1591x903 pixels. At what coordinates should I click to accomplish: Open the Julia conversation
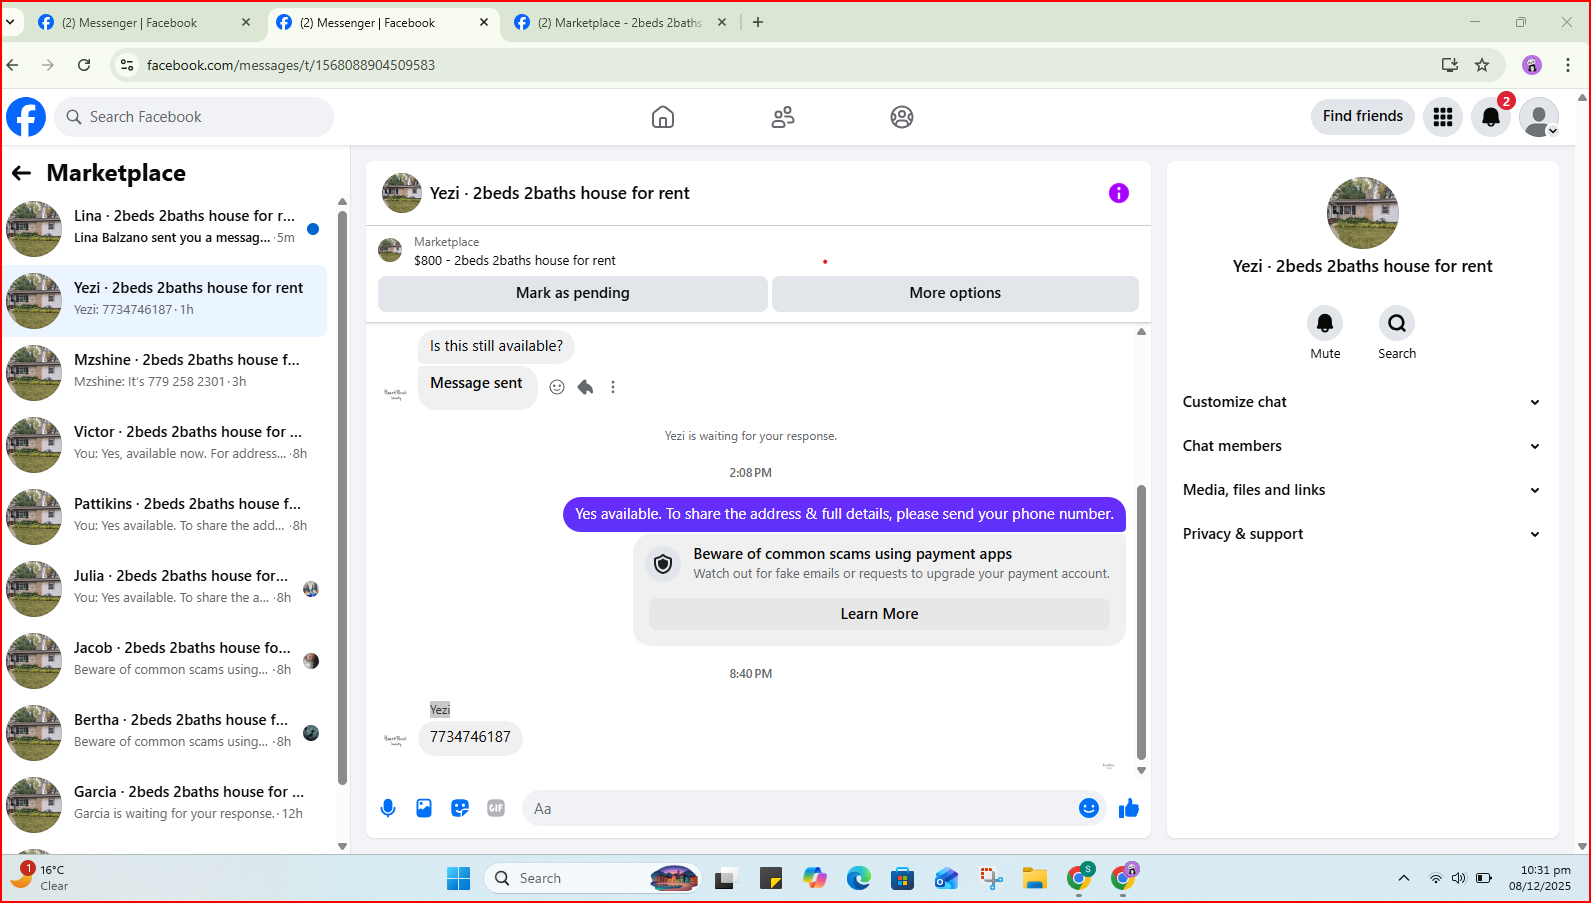[x=165, y=589]
